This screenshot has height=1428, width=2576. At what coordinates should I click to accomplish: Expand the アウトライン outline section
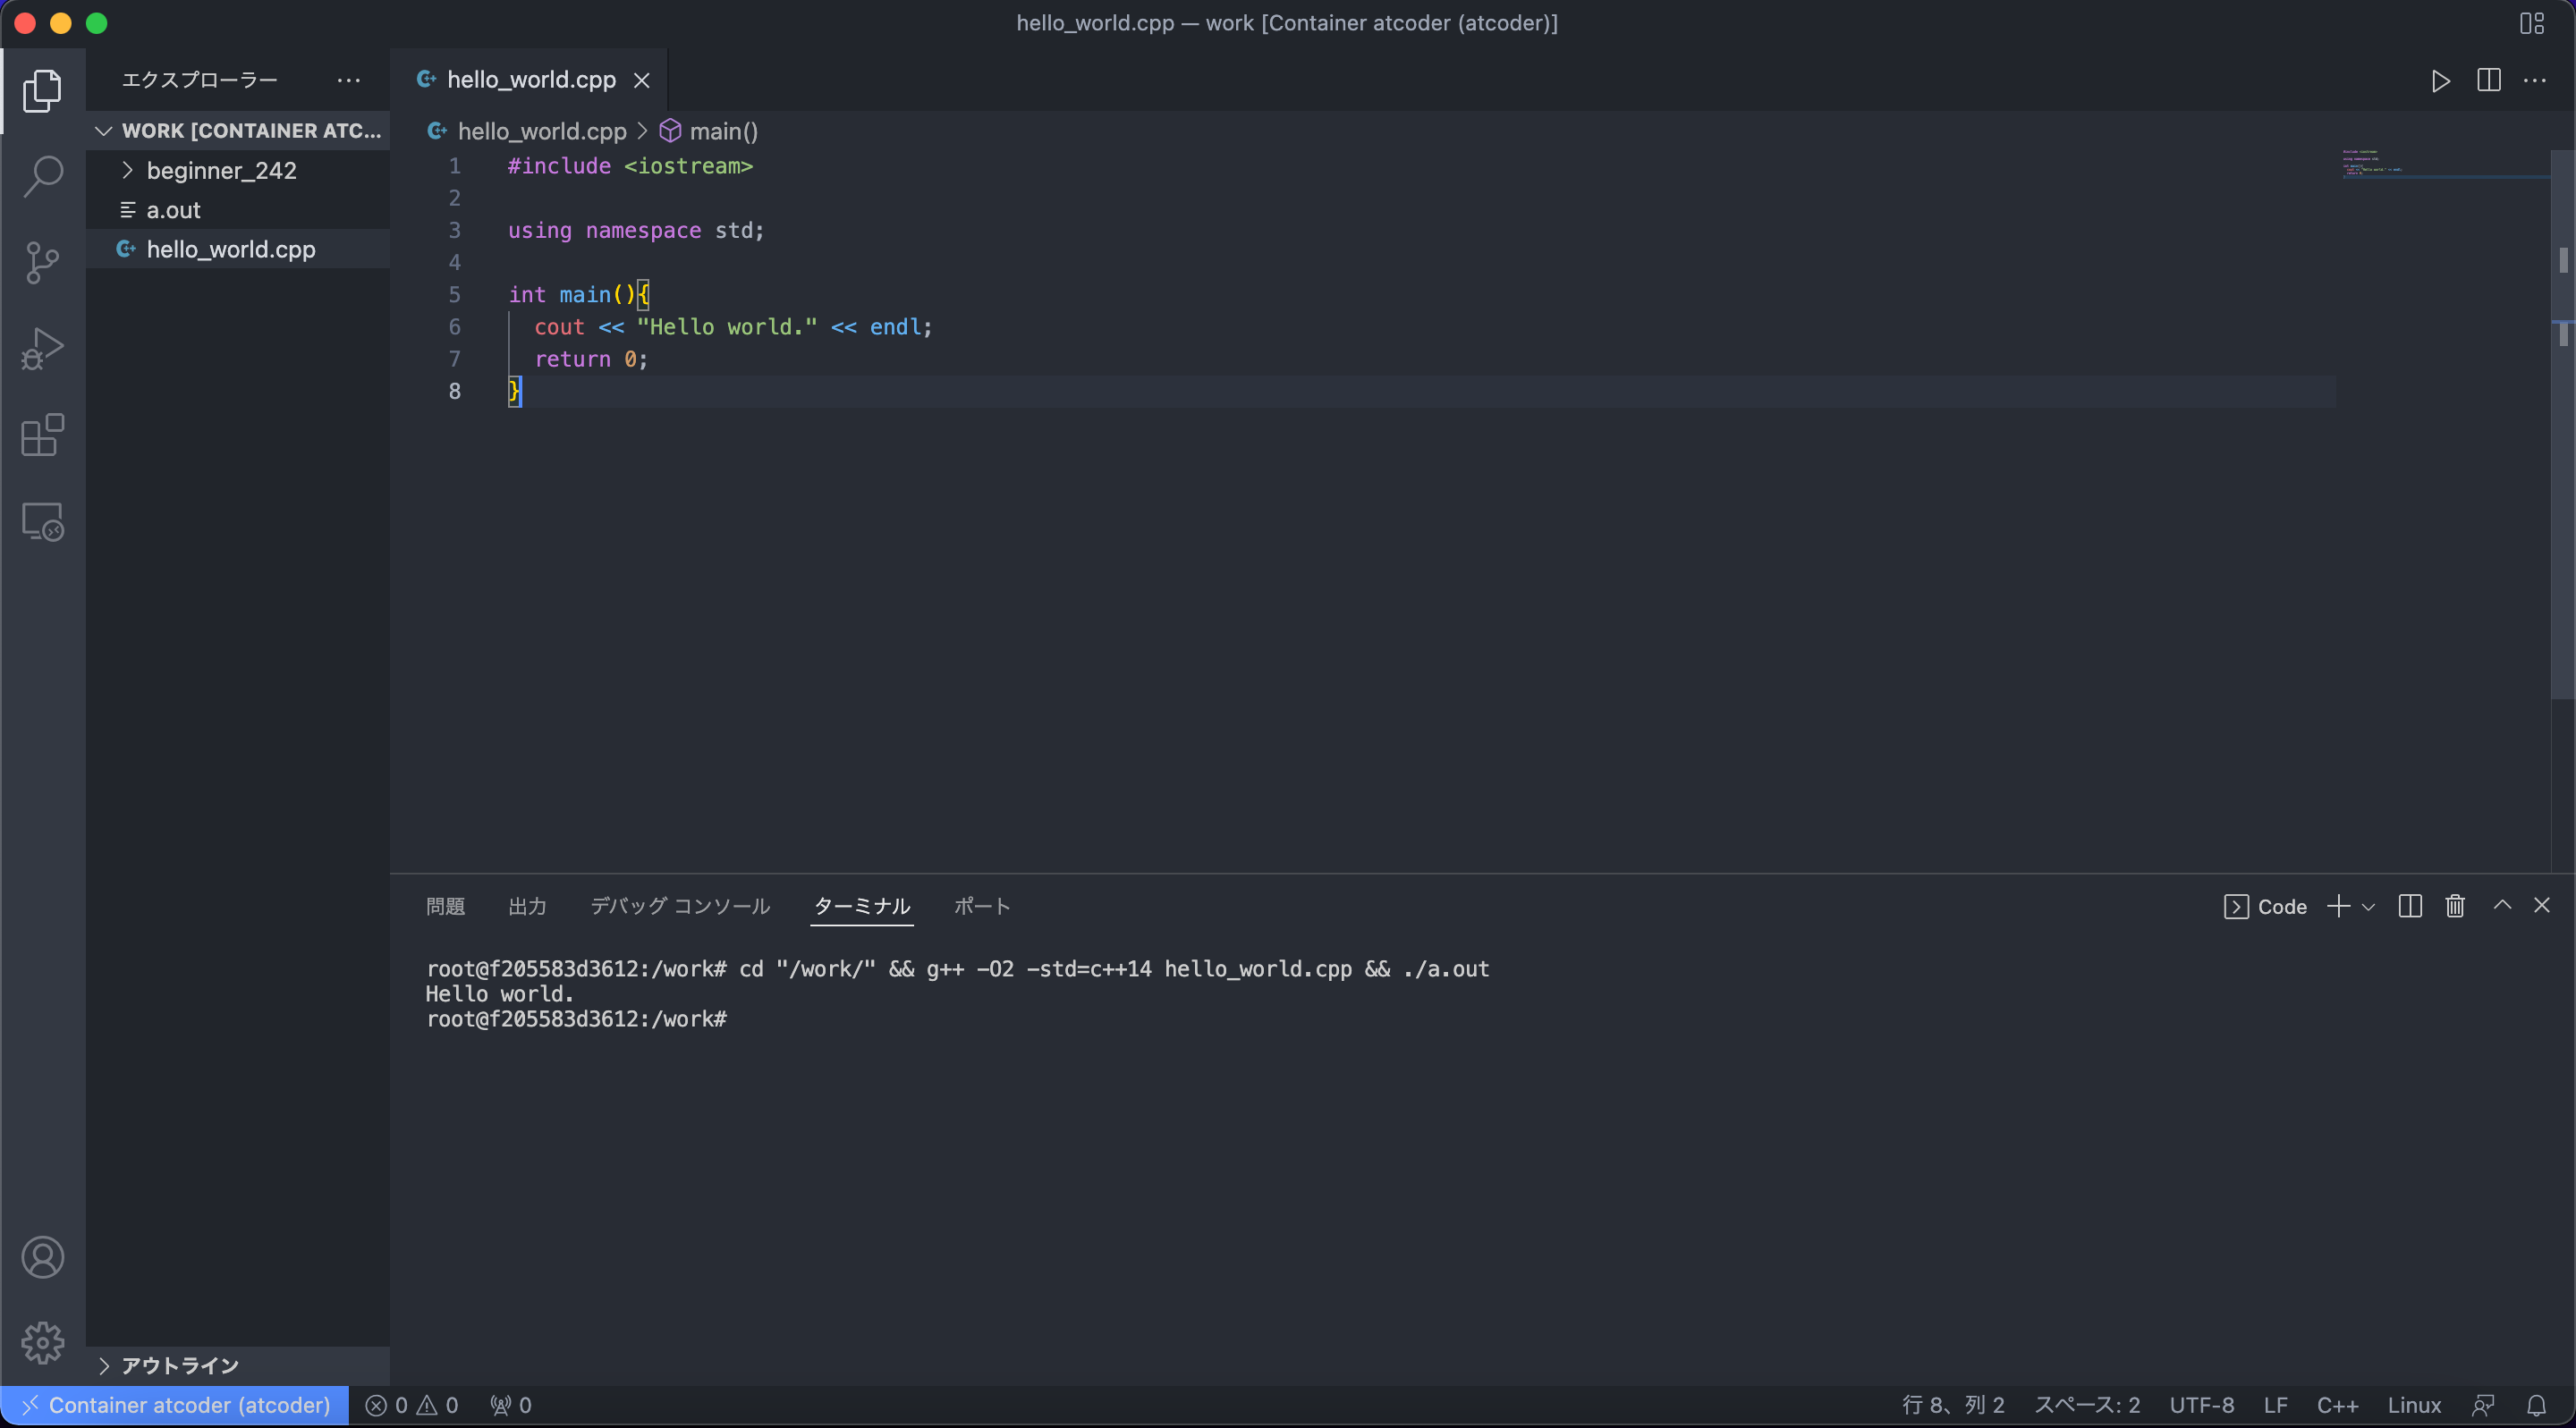tap(180, 1365)
